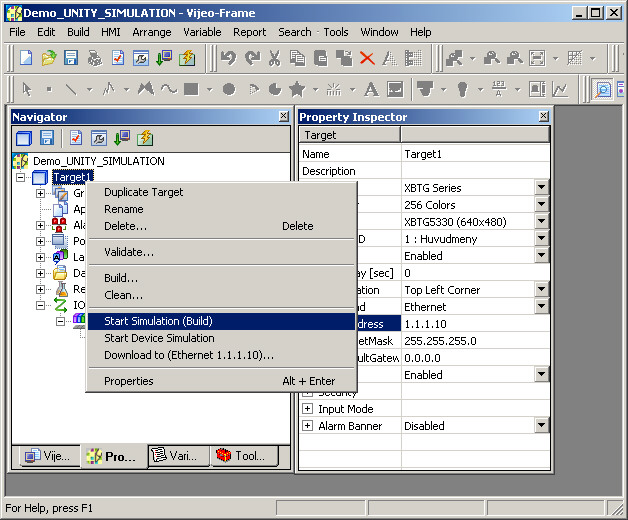Screen dimensions: 628x520
Task: Select the Trend graph tool
Action: click(x=560, y=89)
